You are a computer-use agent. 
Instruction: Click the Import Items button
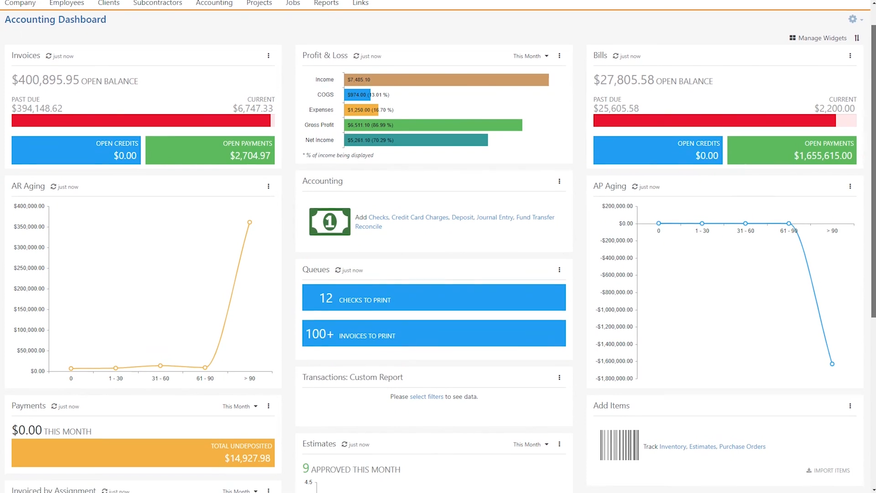coord(828,470)
